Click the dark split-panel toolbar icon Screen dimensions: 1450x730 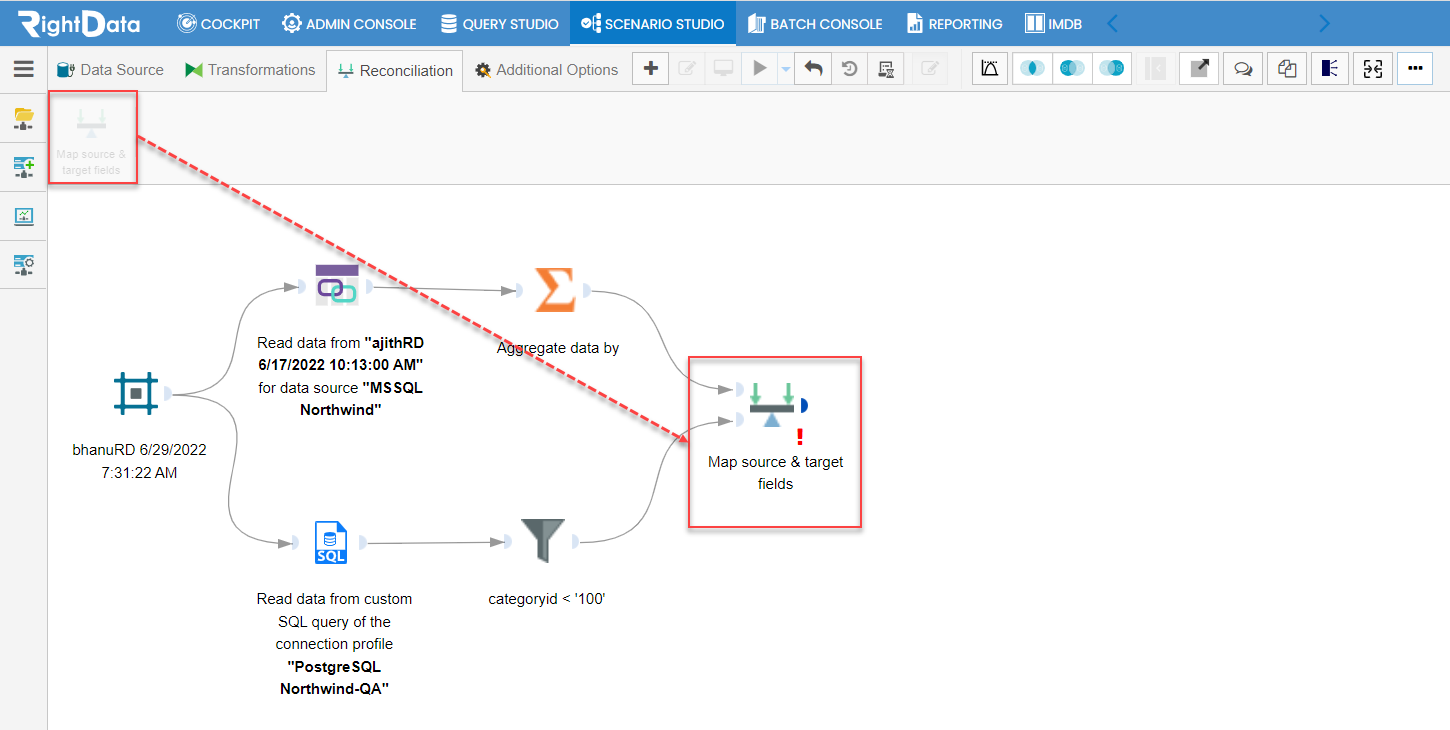(x=1330, y=68)
